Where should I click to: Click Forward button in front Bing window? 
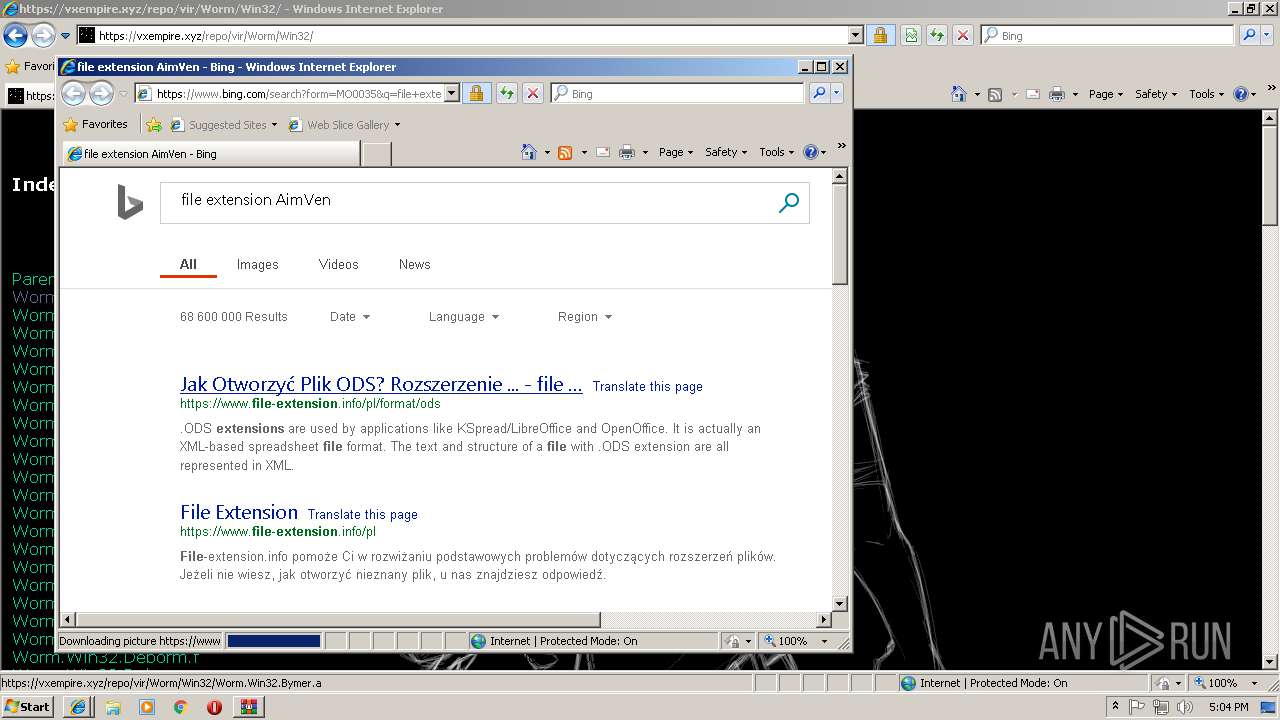point(101,93)
